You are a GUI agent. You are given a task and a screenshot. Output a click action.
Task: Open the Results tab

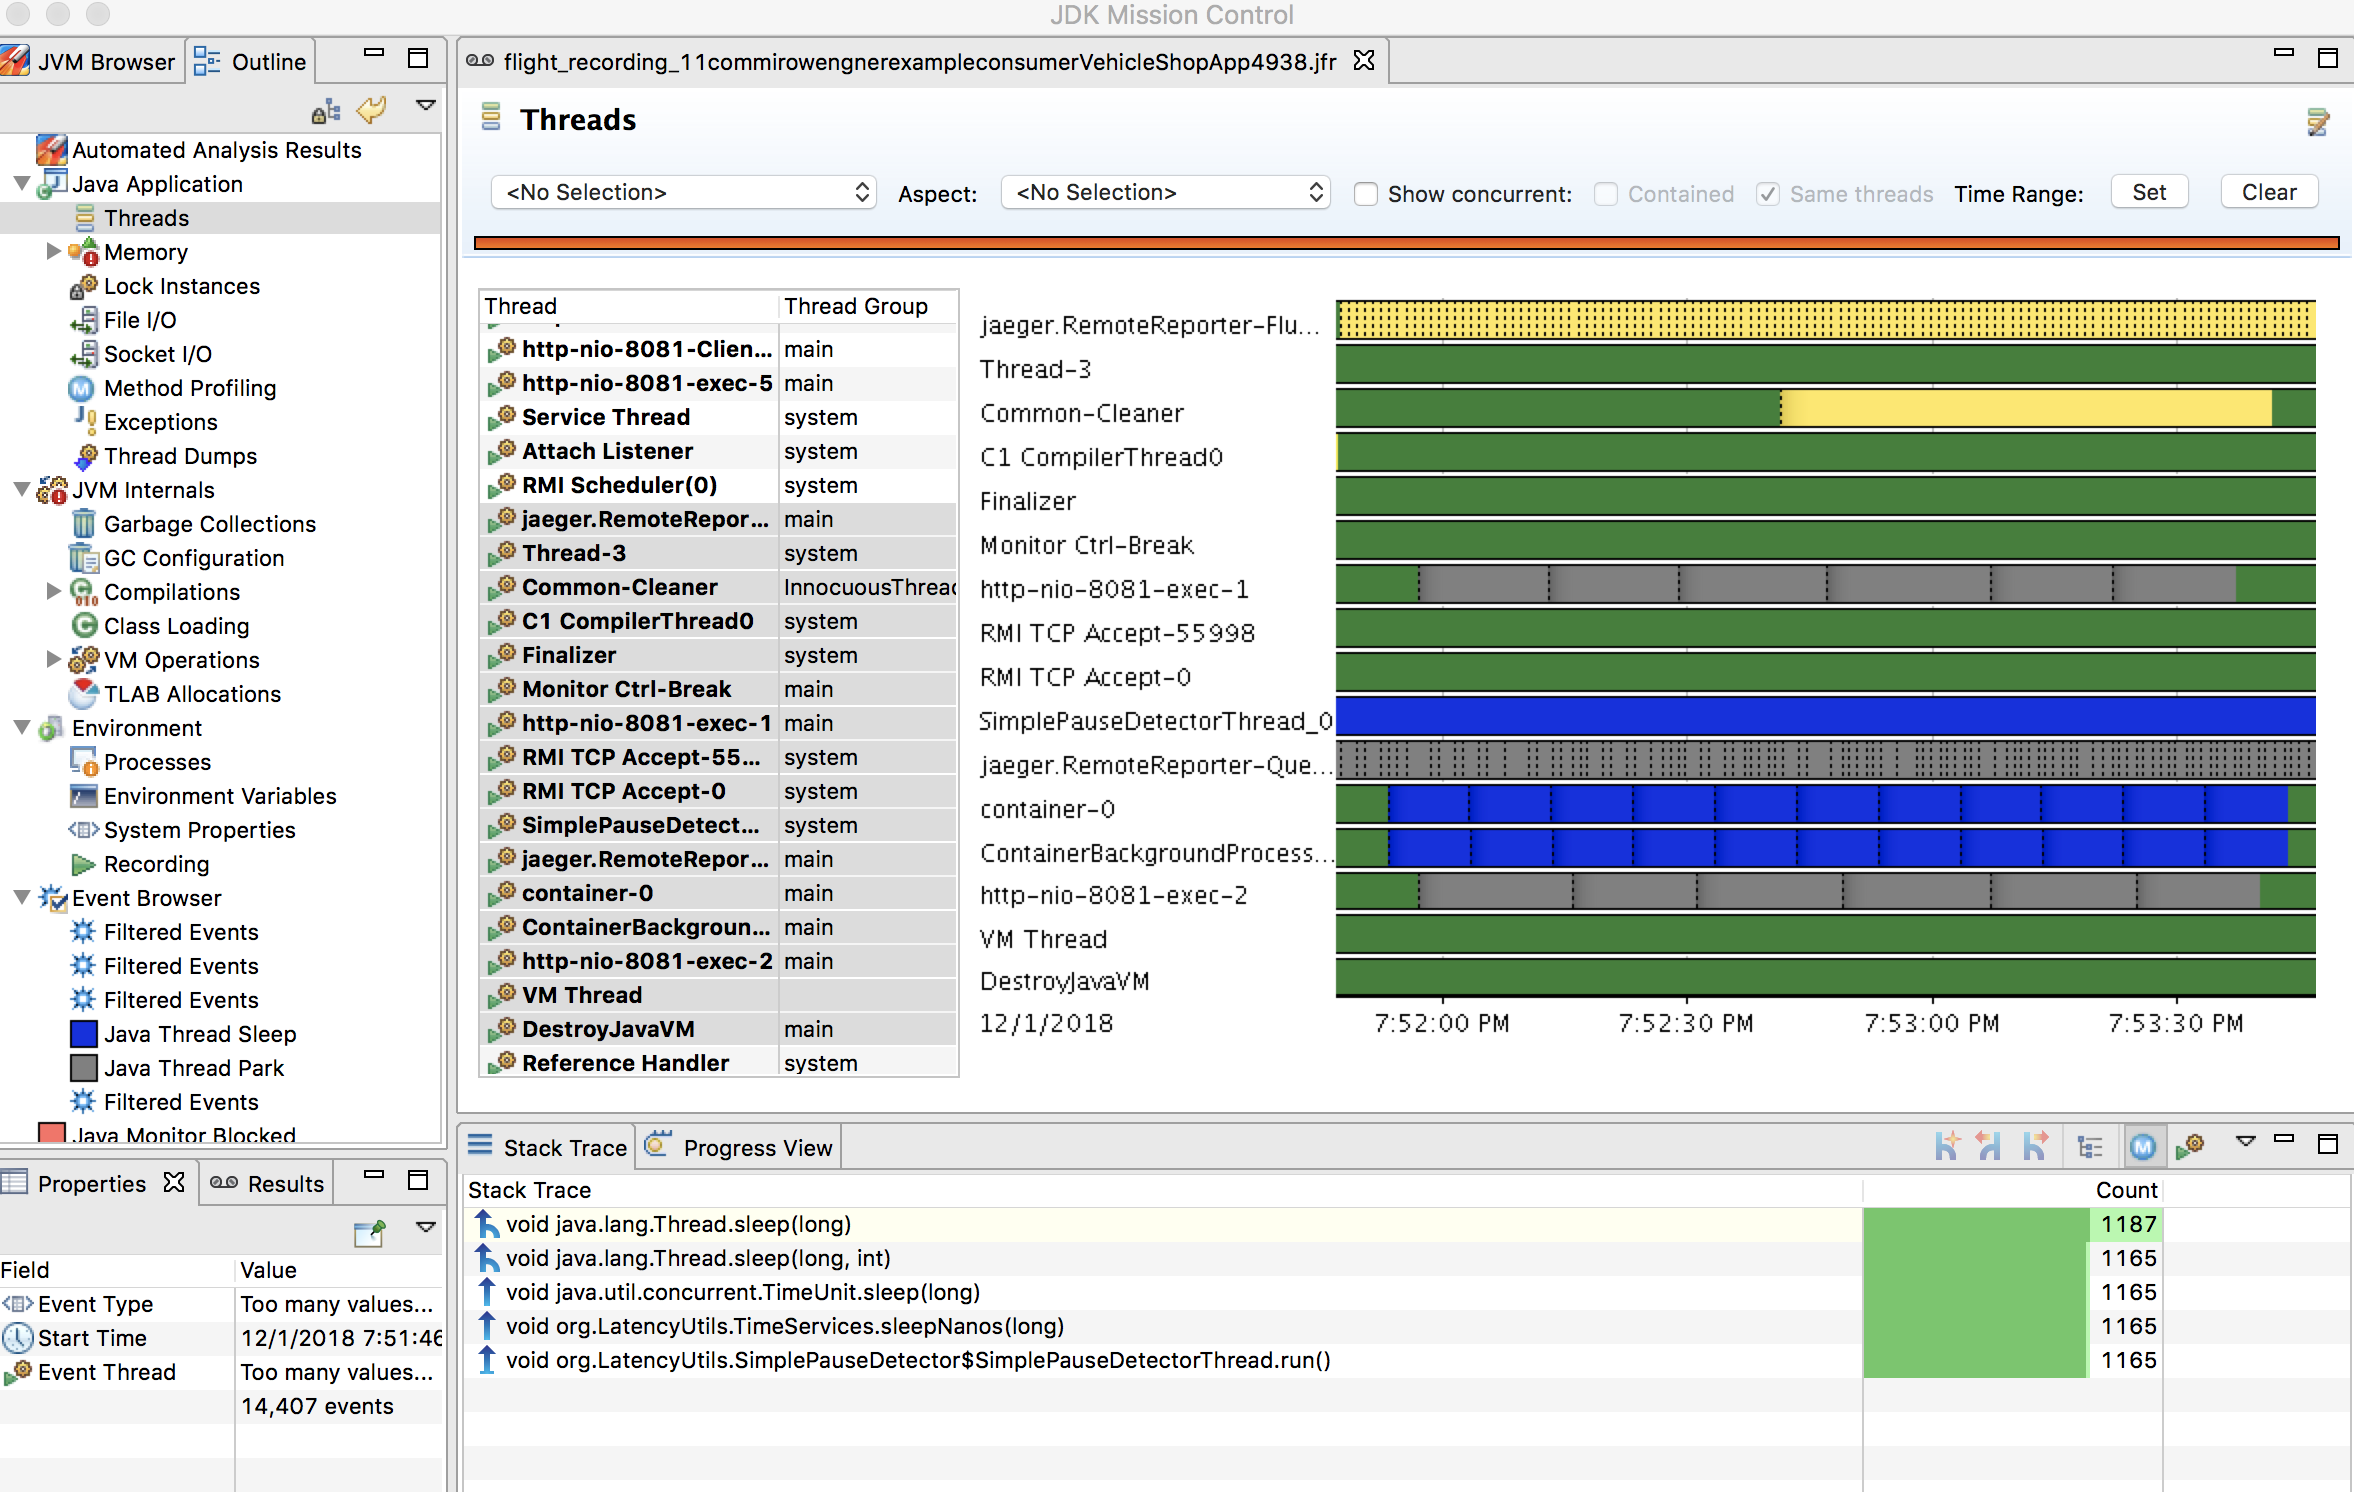tap(268, 1184)
